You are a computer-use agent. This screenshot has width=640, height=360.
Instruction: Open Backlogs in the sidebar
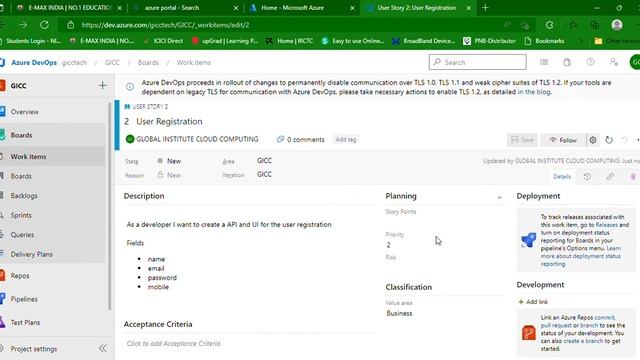tap(24, 196)
